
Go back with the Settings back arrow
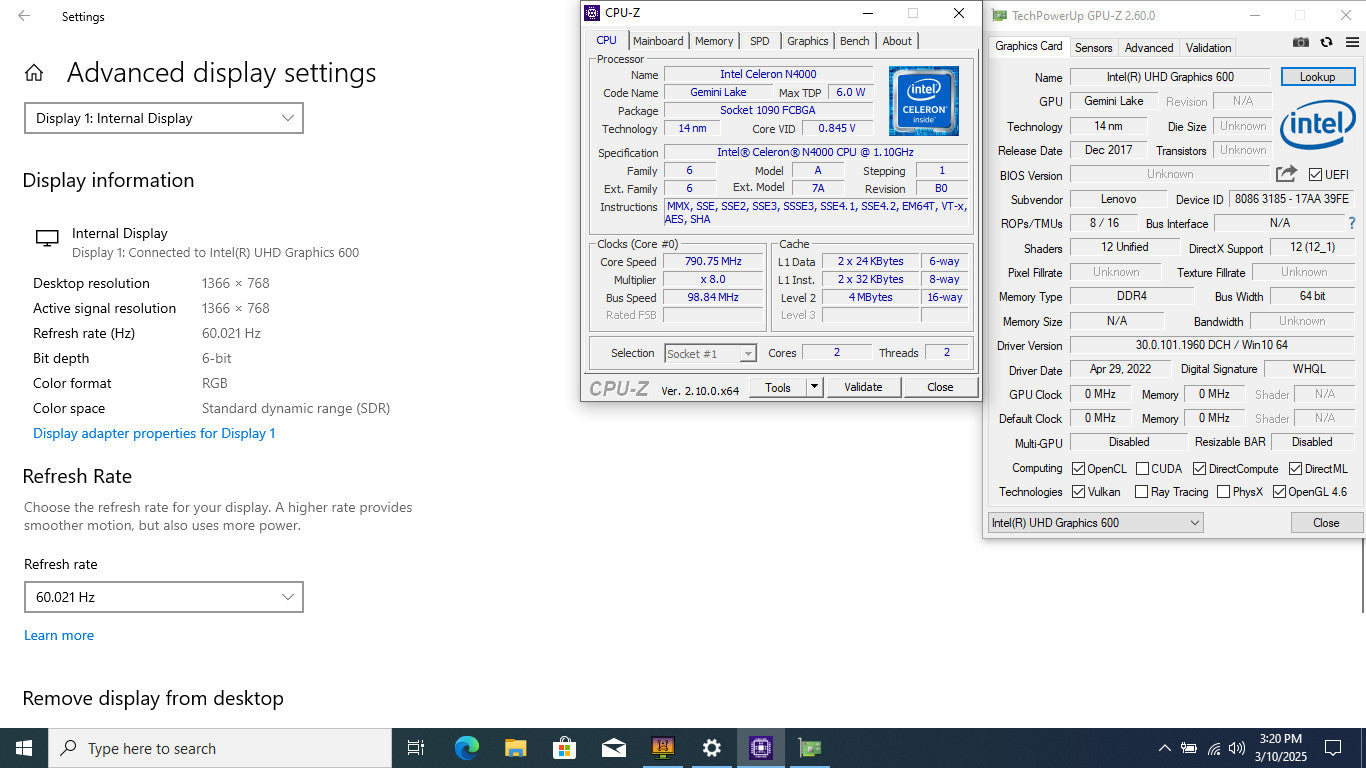[x=24, y=16]
